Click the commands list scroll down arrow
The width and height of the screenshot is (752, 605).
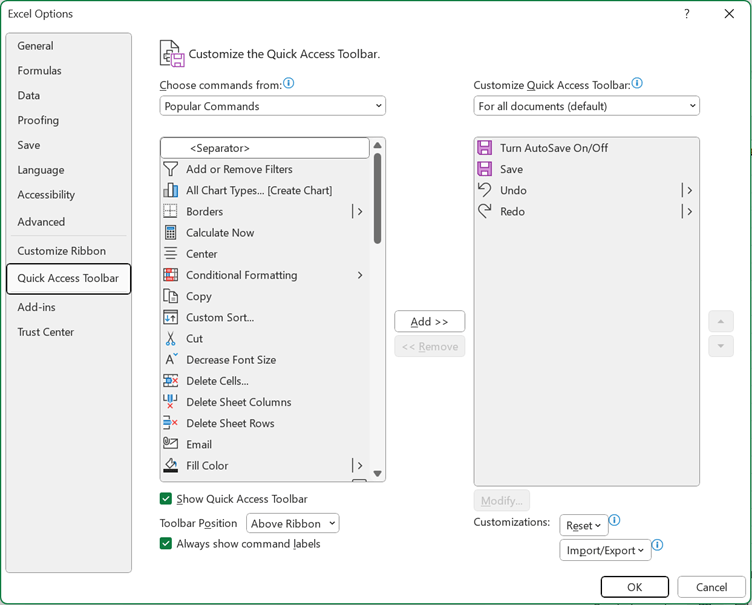378,473
